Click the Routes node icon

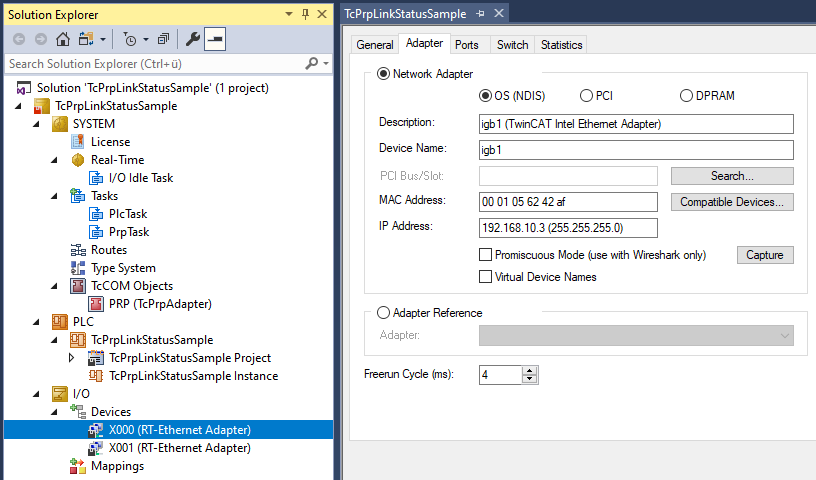pyautogui.click(x=78, y=250)
